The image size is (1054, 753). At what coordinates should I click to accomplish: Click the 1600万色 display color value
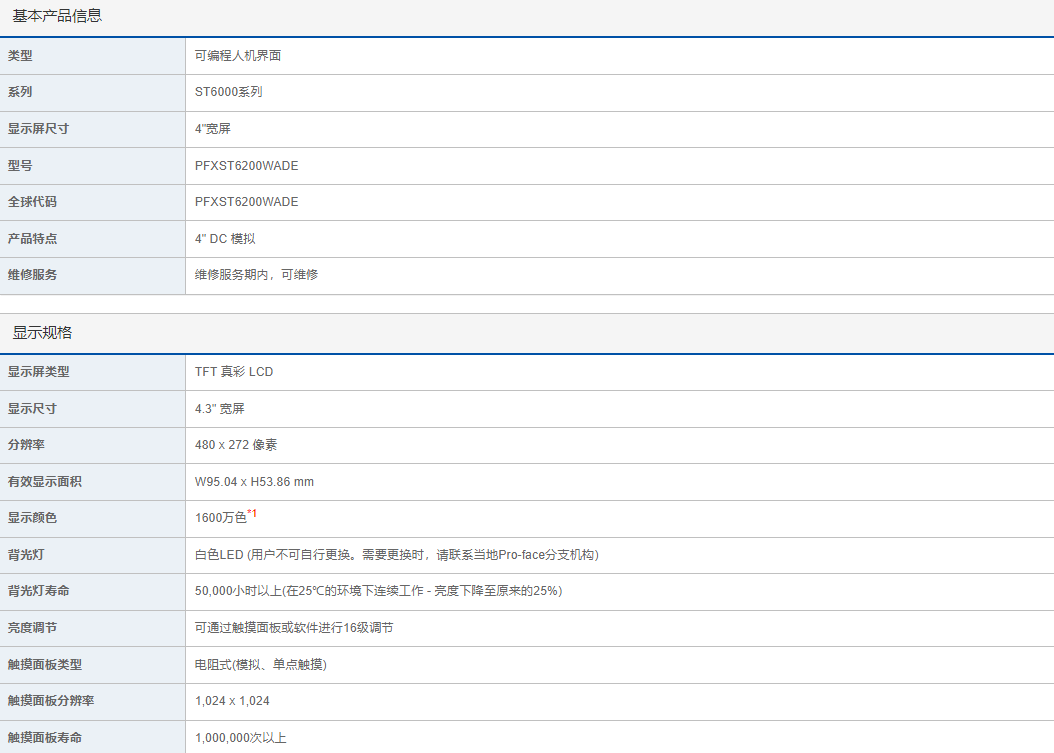[x=220, y=519]
